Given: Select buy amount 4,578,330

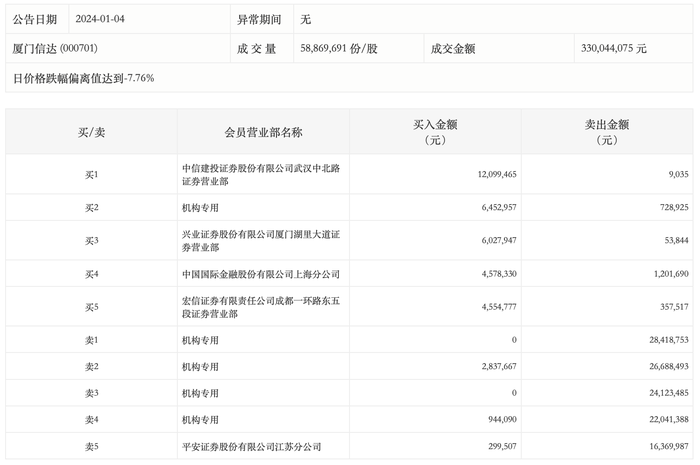Looking at the screenshot, I should coord(499,274).
